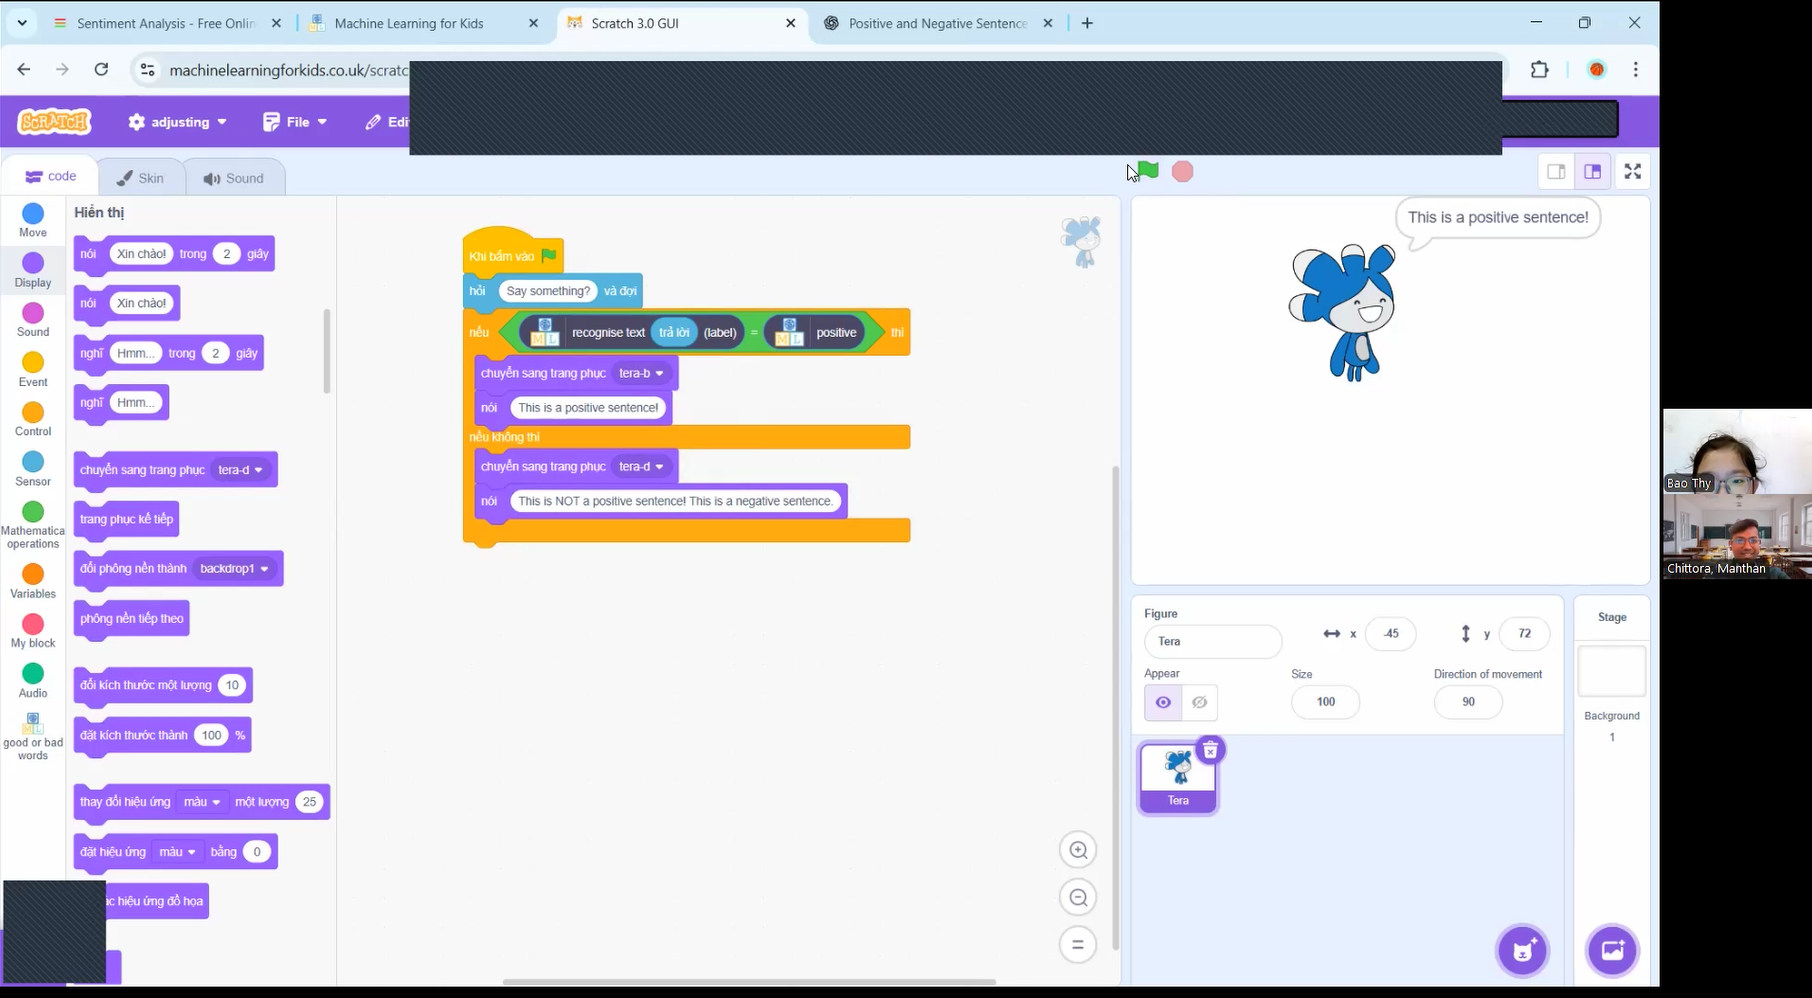The height and width of the screenshot is (998, 1812).
Task: Select the Control block category
Action: 33,419
